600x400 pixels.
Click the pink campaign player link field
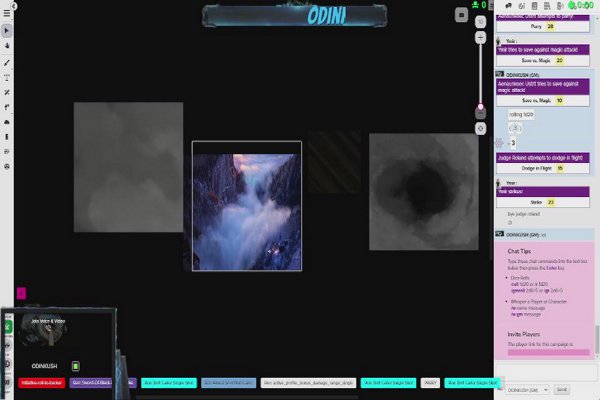548,353
